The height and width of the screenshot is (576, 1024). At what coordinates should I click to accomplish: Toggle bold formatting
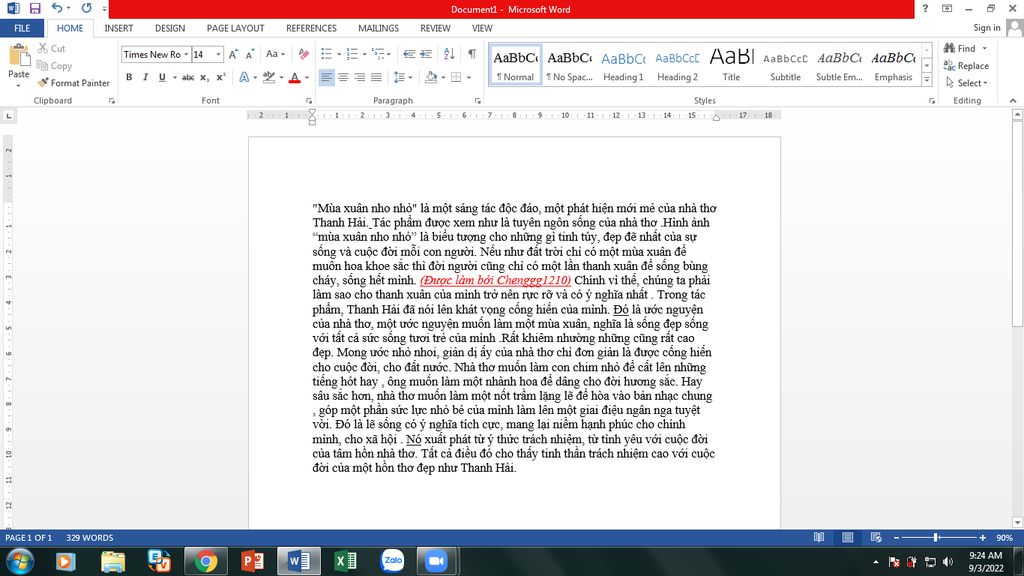(129, 77)
